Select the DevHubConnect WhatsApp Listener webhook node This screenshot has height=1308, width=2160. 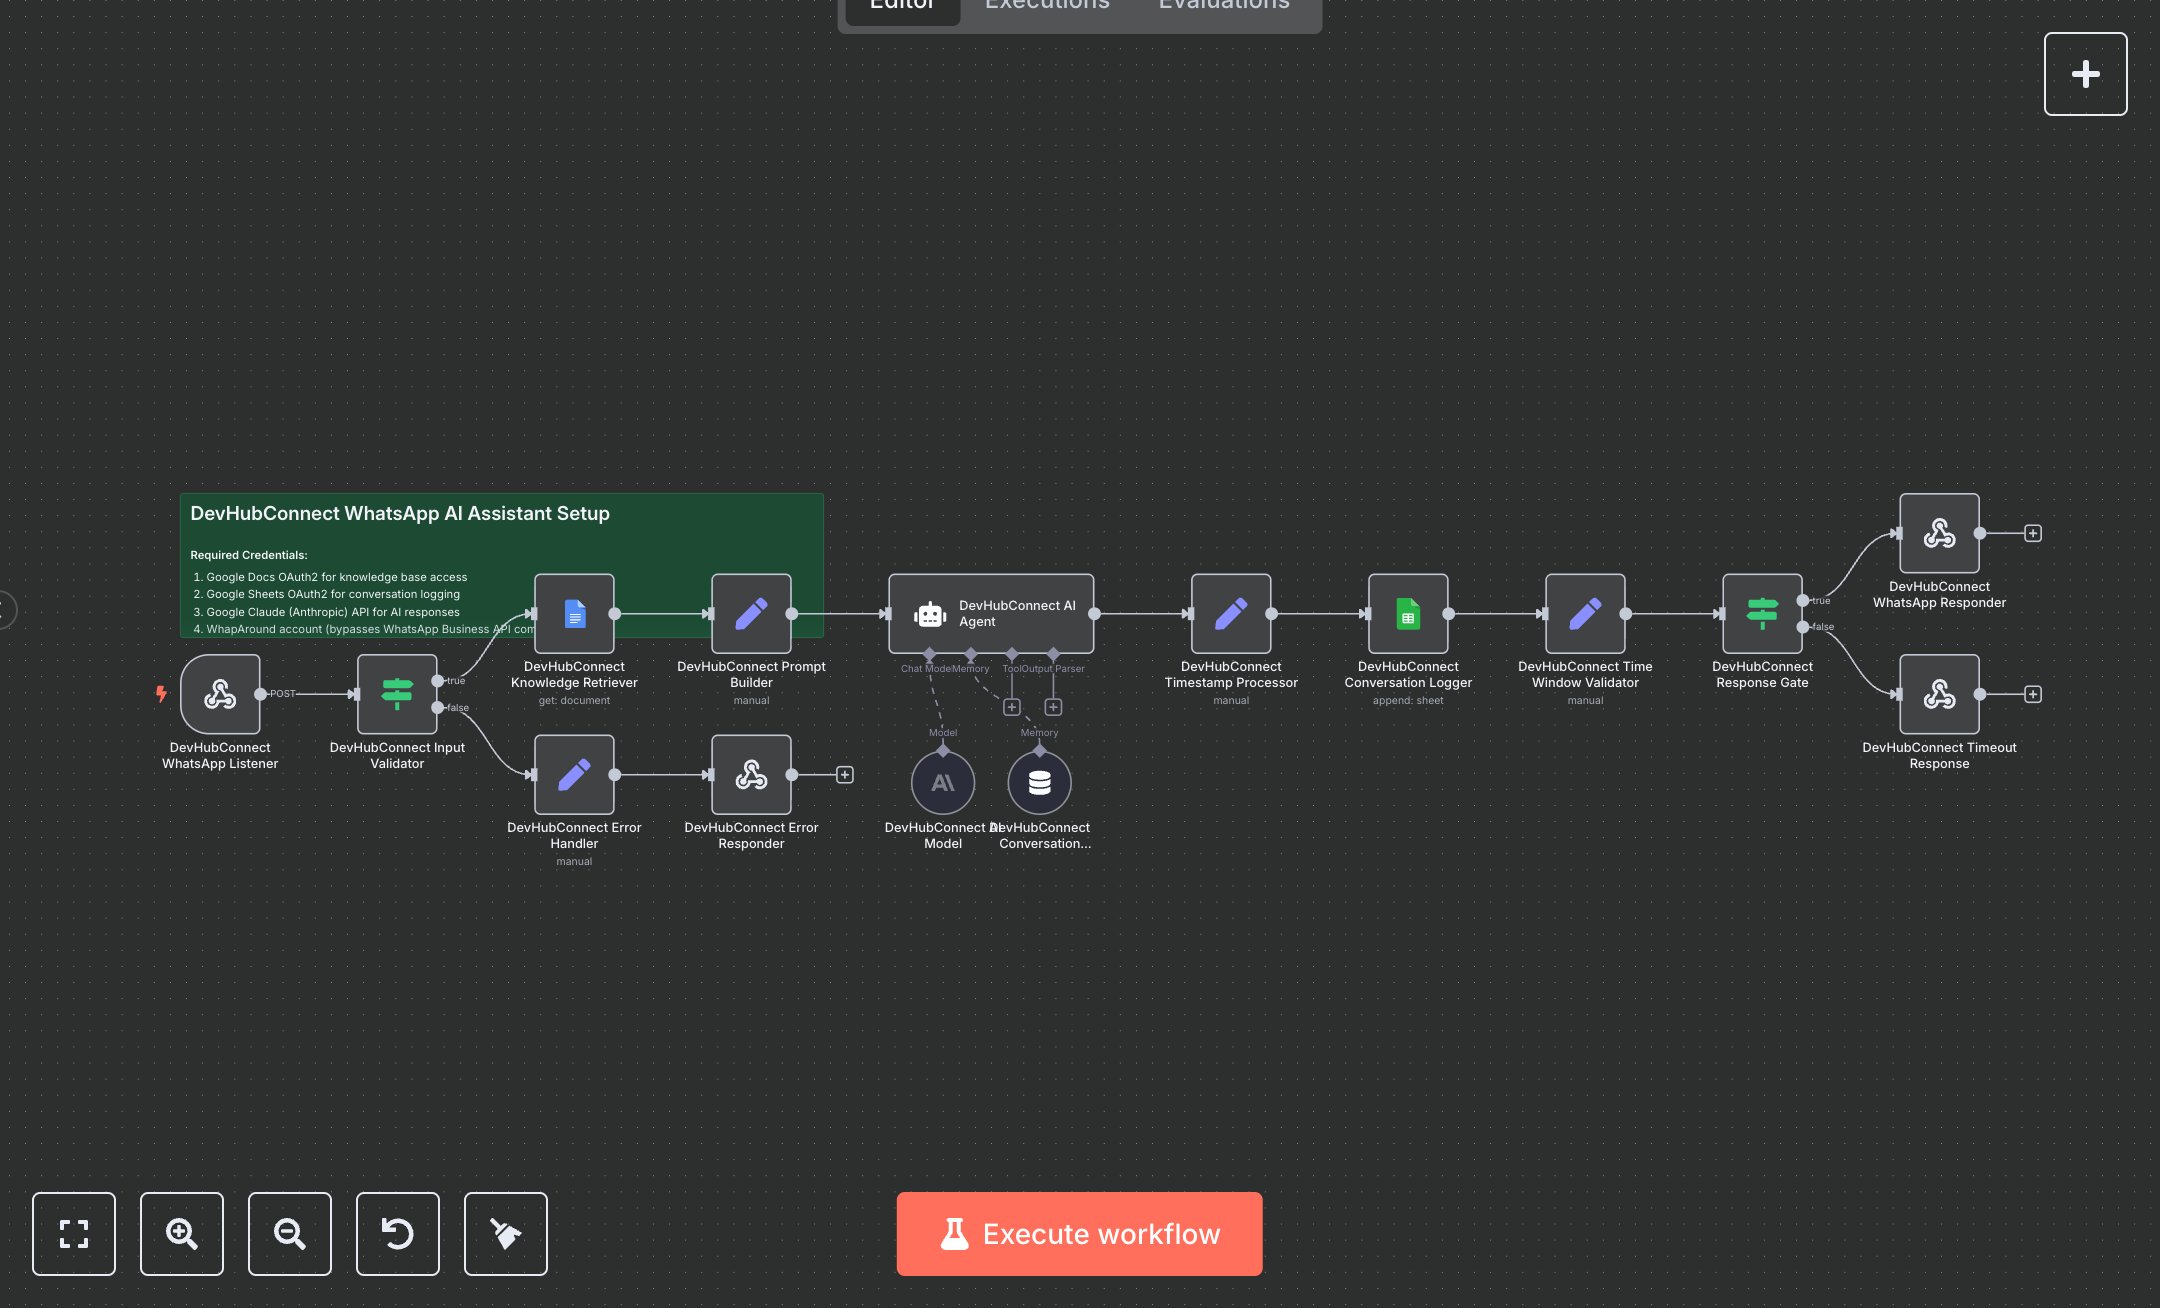(220, 694)
